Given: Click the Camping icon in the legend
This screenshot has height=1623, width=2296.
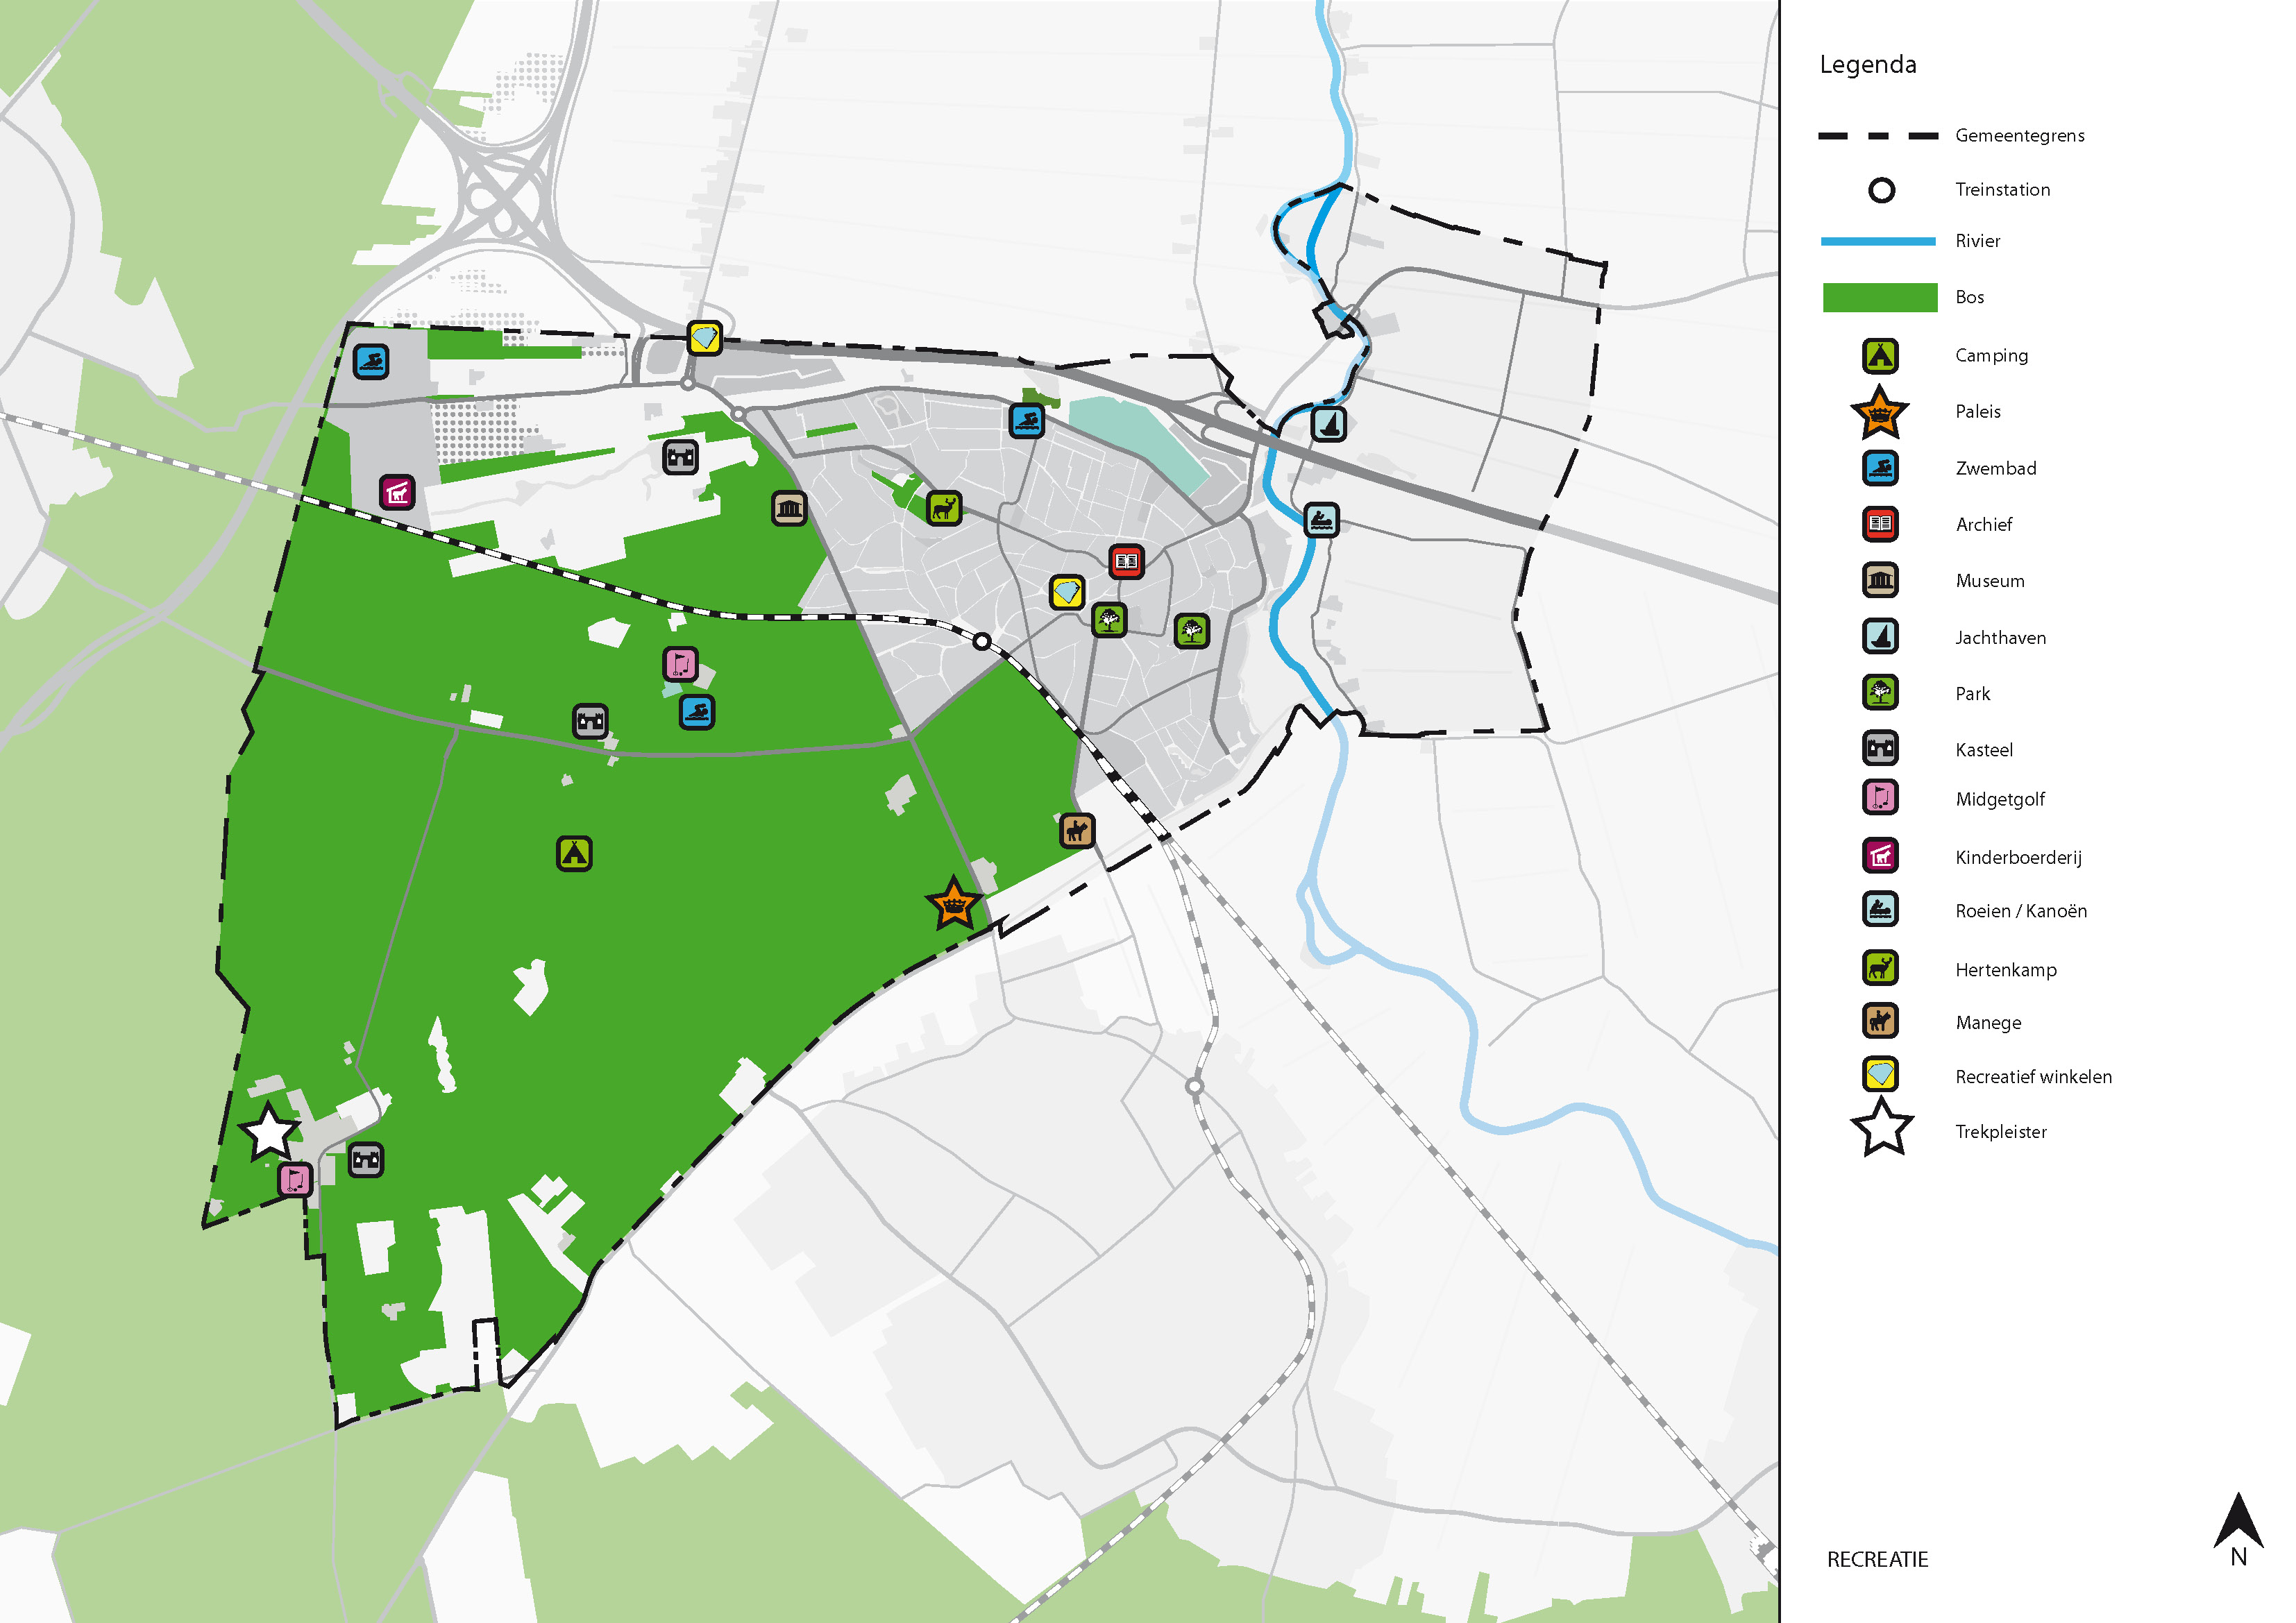Looking at the screenshot, I should [1880, 355].
